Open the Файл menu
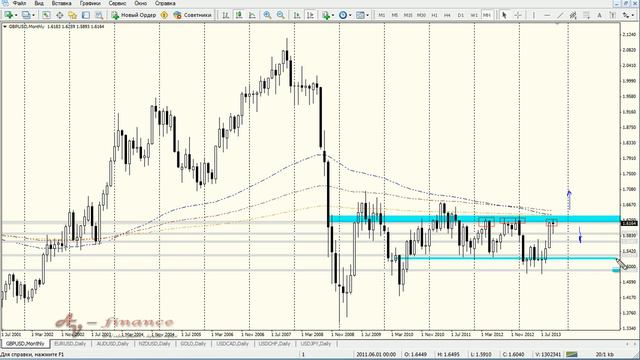Image resolution: width=640 pixels, height=360 pixels. click(x=19, y=3)
